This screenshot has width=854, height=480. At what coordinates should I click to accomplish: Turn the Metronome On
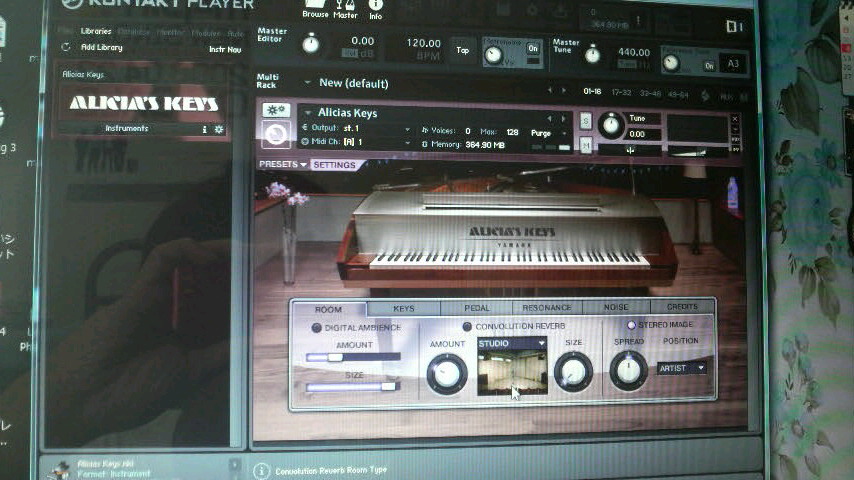coord(533,48)
